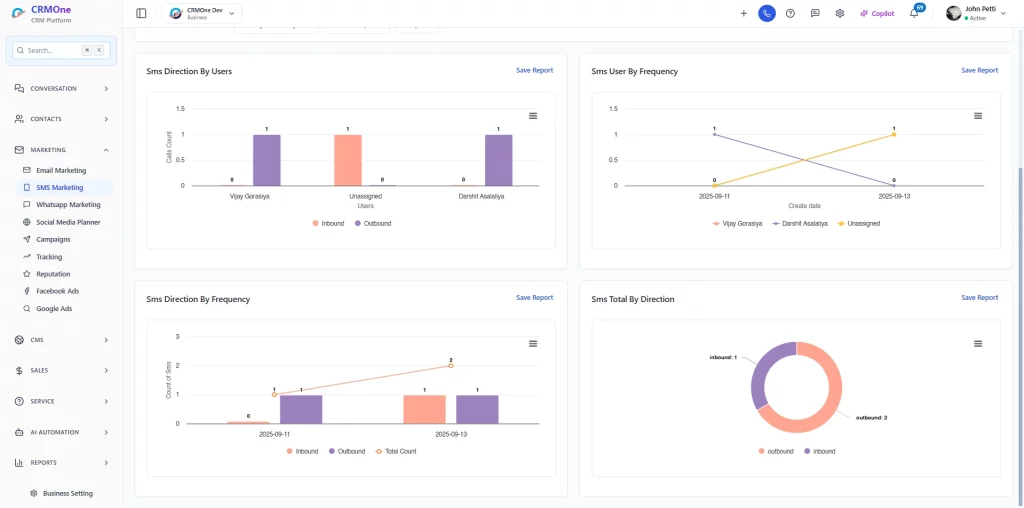Open hamburger menu of Sms Direction By Users chart
The width and height of the screenshot is (1024, 508).
[x=533, y=116]
